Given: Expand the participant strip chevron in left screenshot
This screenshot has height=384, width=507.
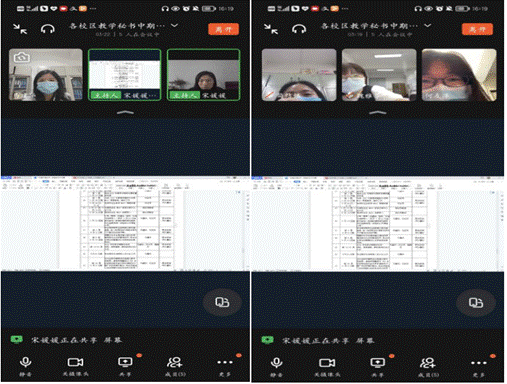Looking at the screenshot, I should [125, 113].
